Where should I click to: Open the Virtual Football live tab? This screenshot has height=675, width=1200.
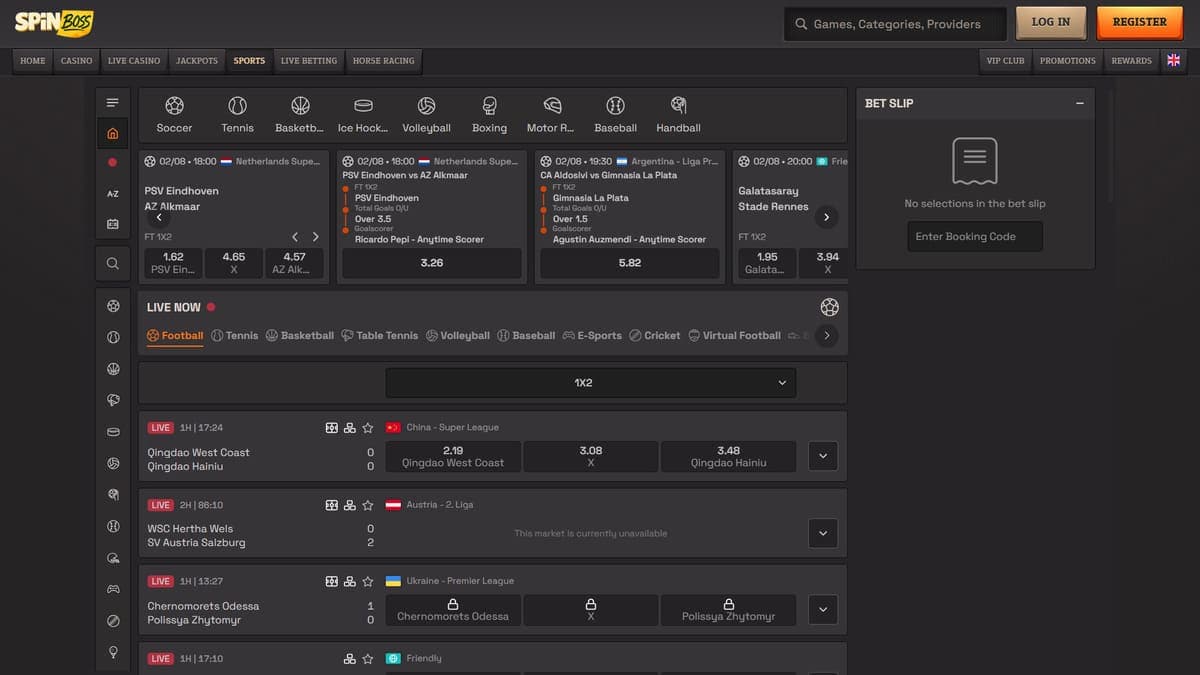[x=735, y=336]
